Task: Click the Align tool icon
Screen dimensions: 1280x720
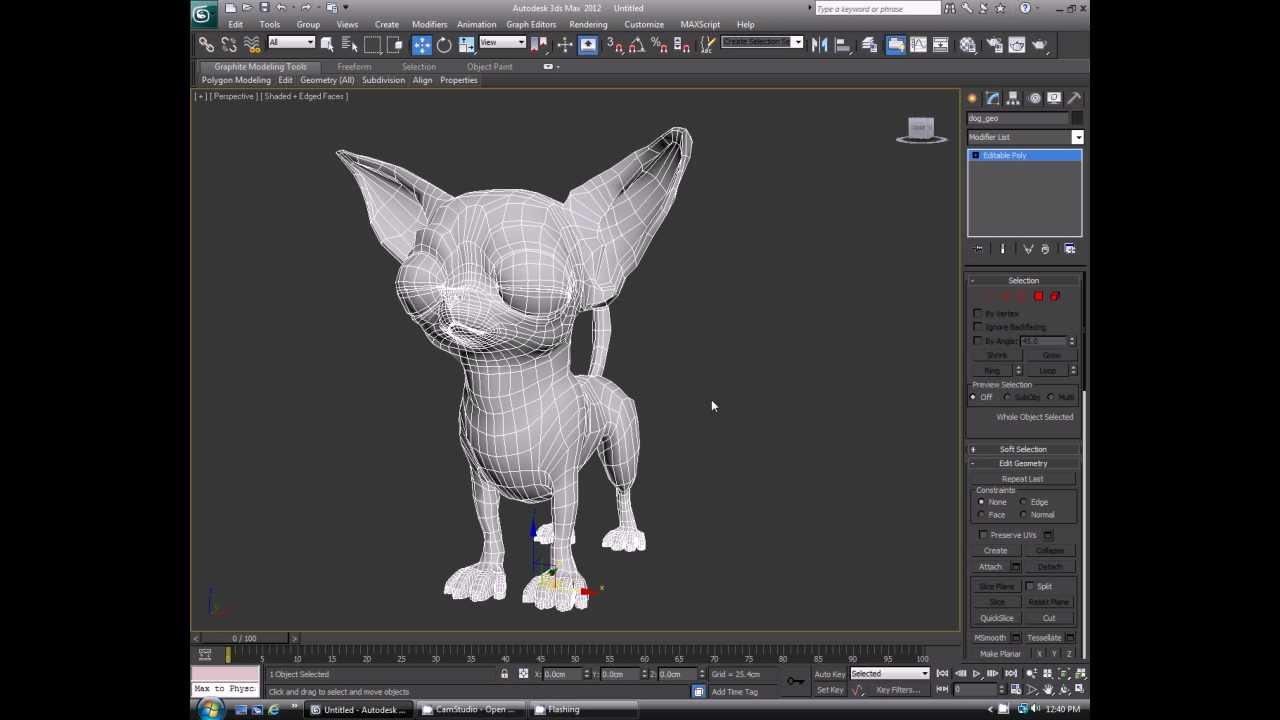Action: (x=844, y=44)
